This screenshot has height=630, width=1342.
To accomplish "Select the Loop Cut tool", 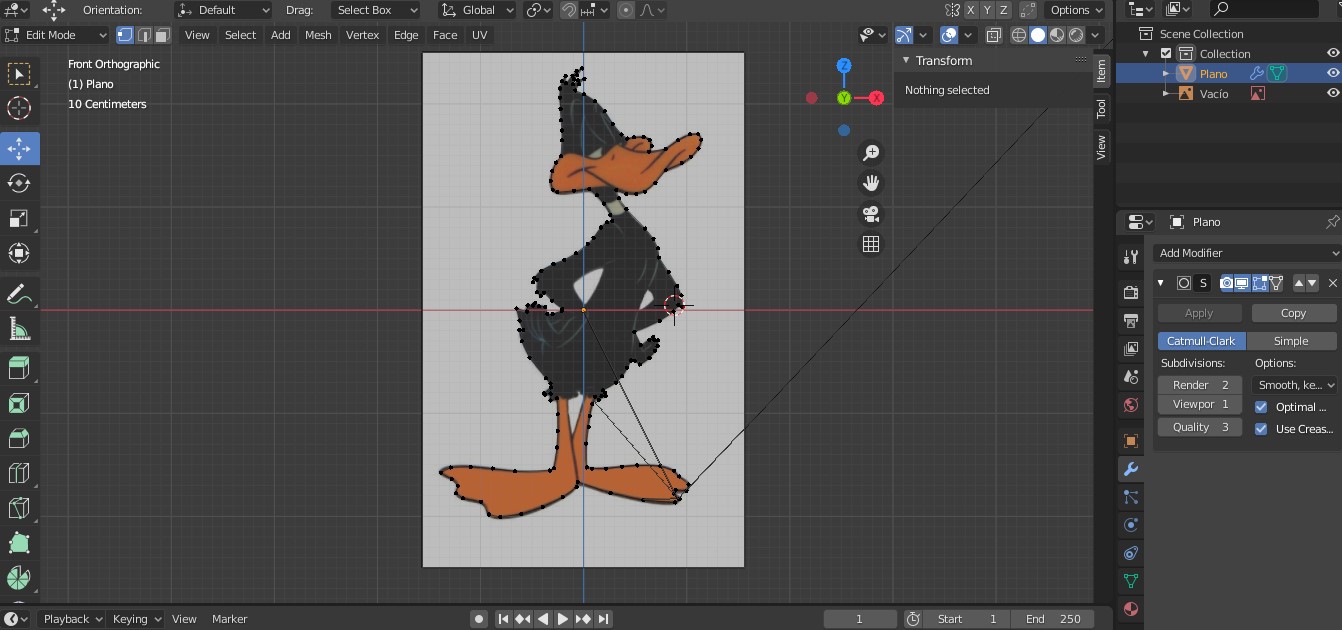I will 19,473.
